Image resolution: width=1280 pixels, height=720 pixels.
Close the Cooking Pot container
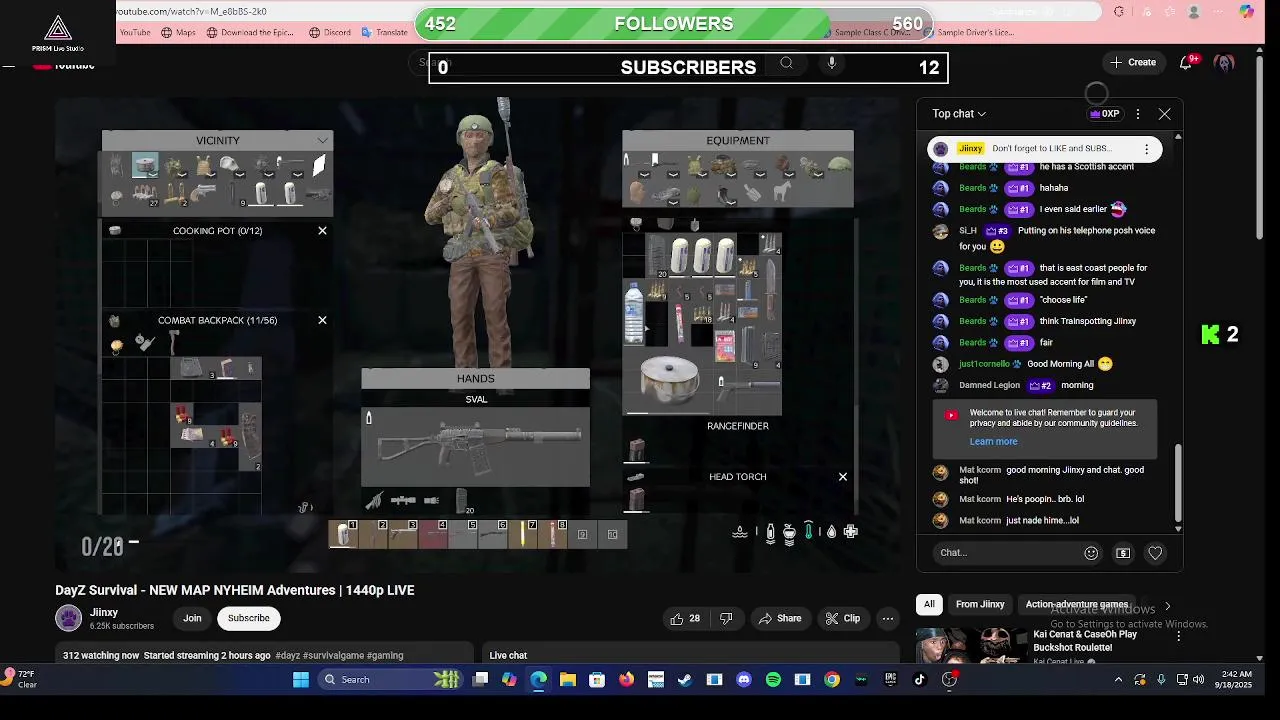point(322,231)
